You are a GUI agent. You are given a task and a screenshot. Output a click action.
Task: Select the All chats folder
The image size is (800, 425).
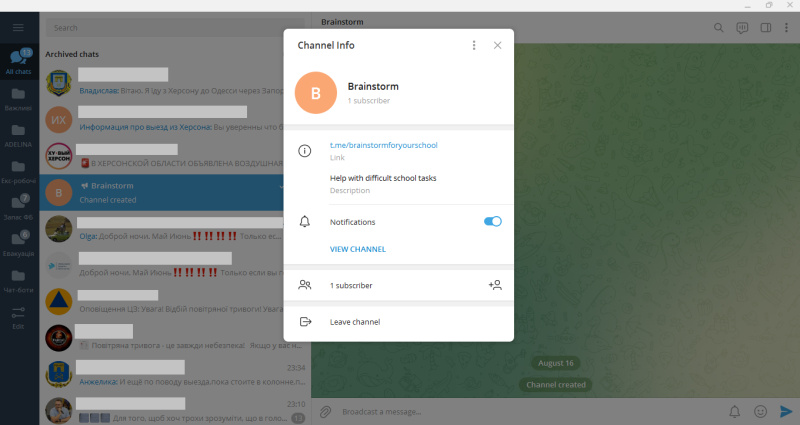pos(19,62)
